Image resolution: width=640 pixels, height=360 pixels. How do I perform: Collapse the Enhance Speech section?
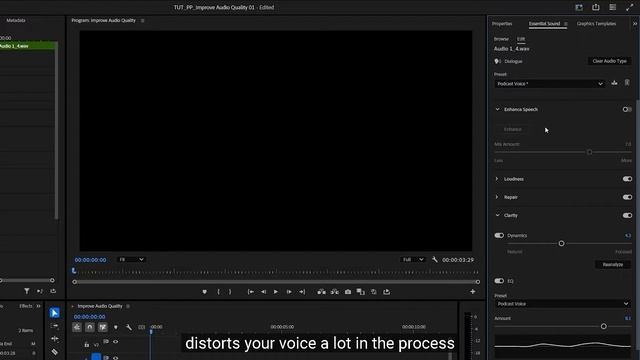(497, 109)
